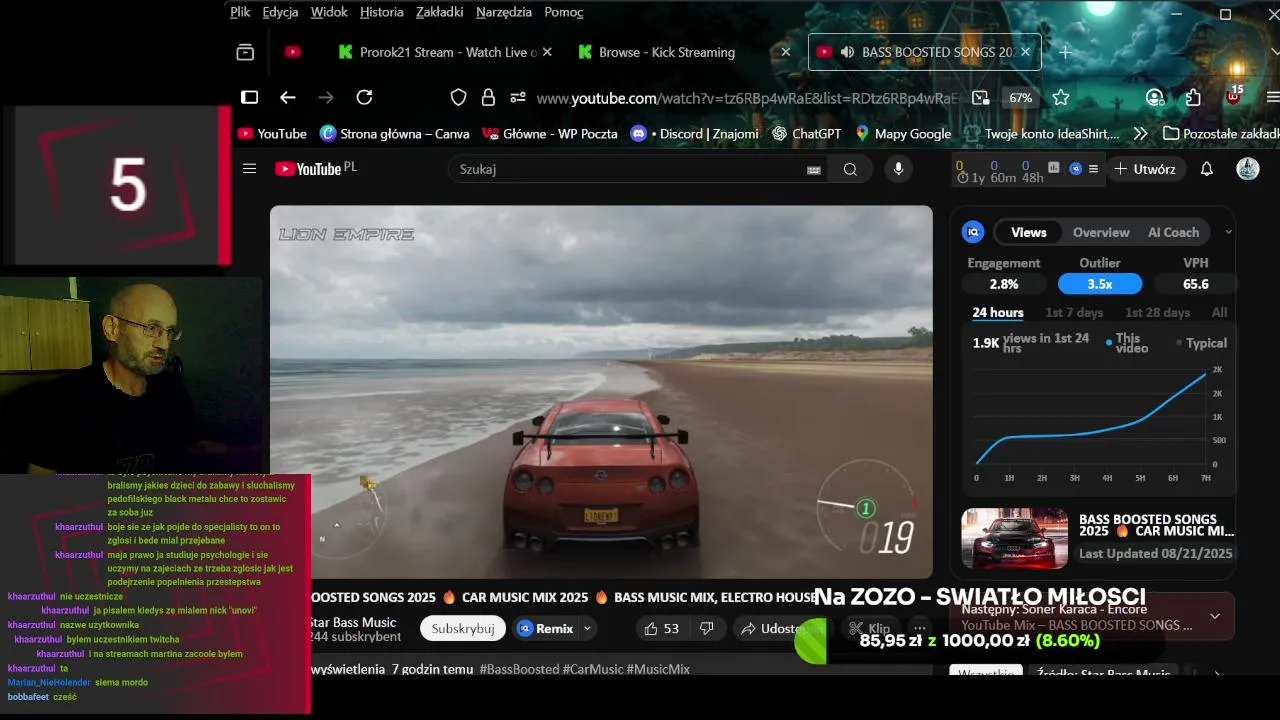The image size is (1280, 720).
Task: Like the video with thumbs up 53
Action: pos(662,629)
